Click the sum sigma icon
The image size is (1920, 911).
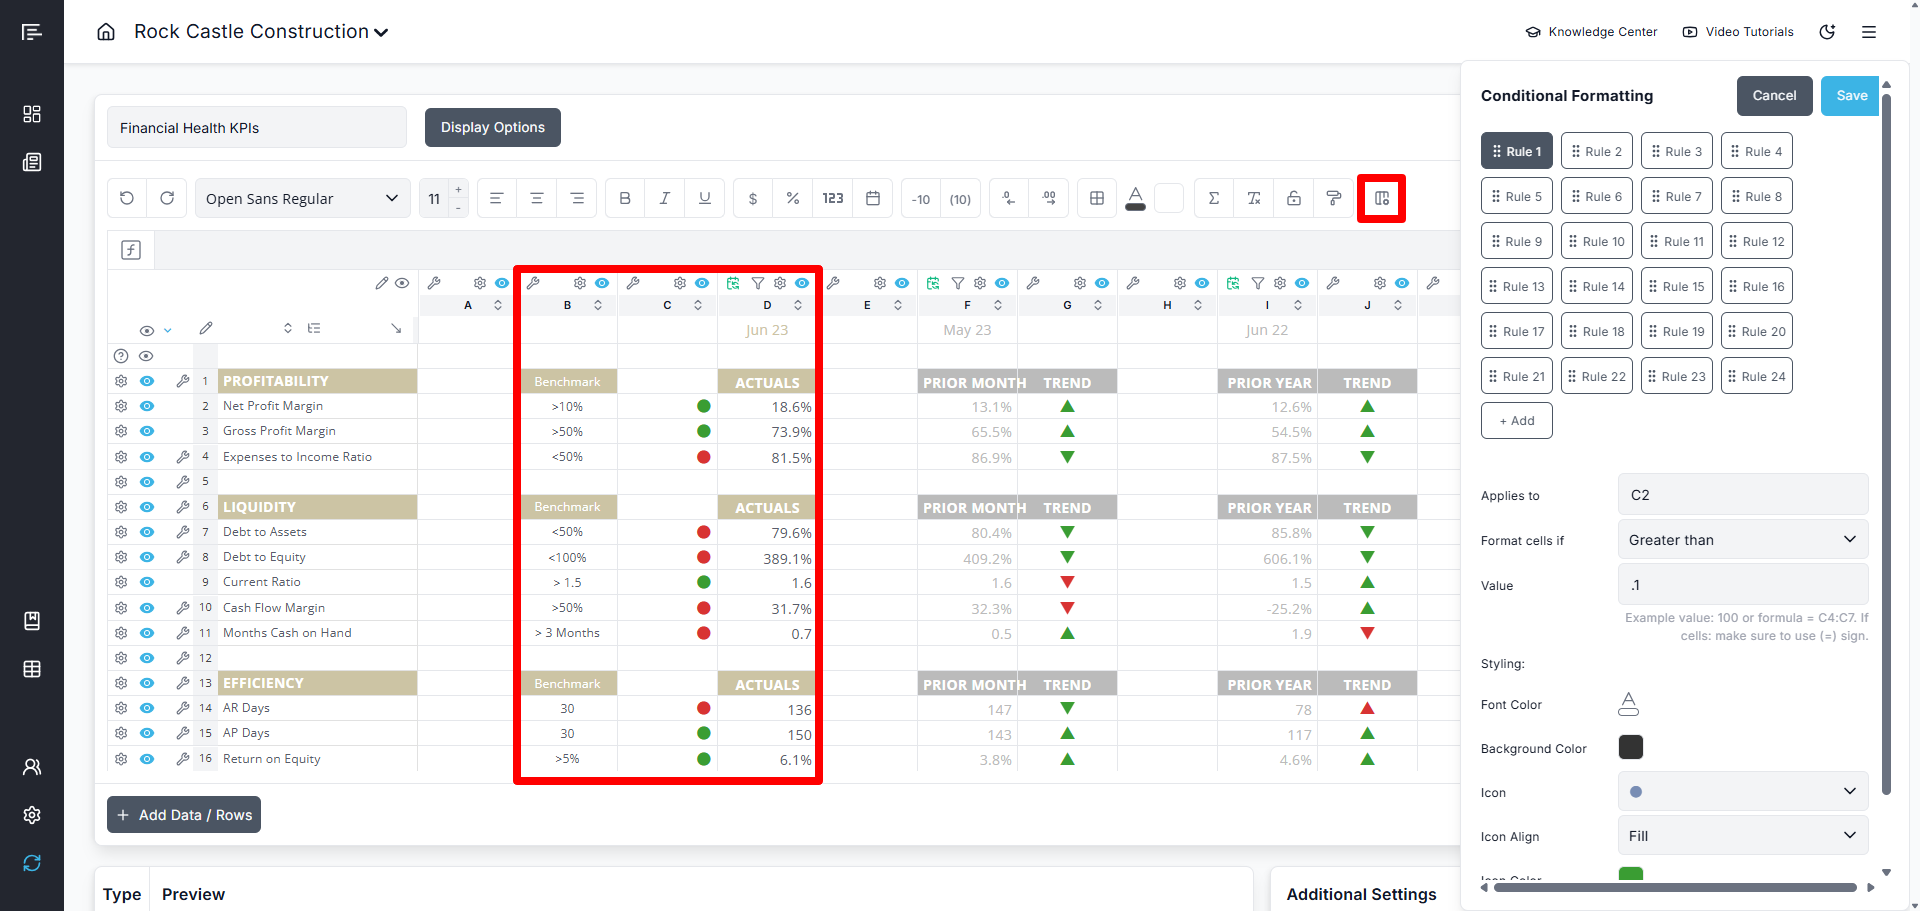1214,198
